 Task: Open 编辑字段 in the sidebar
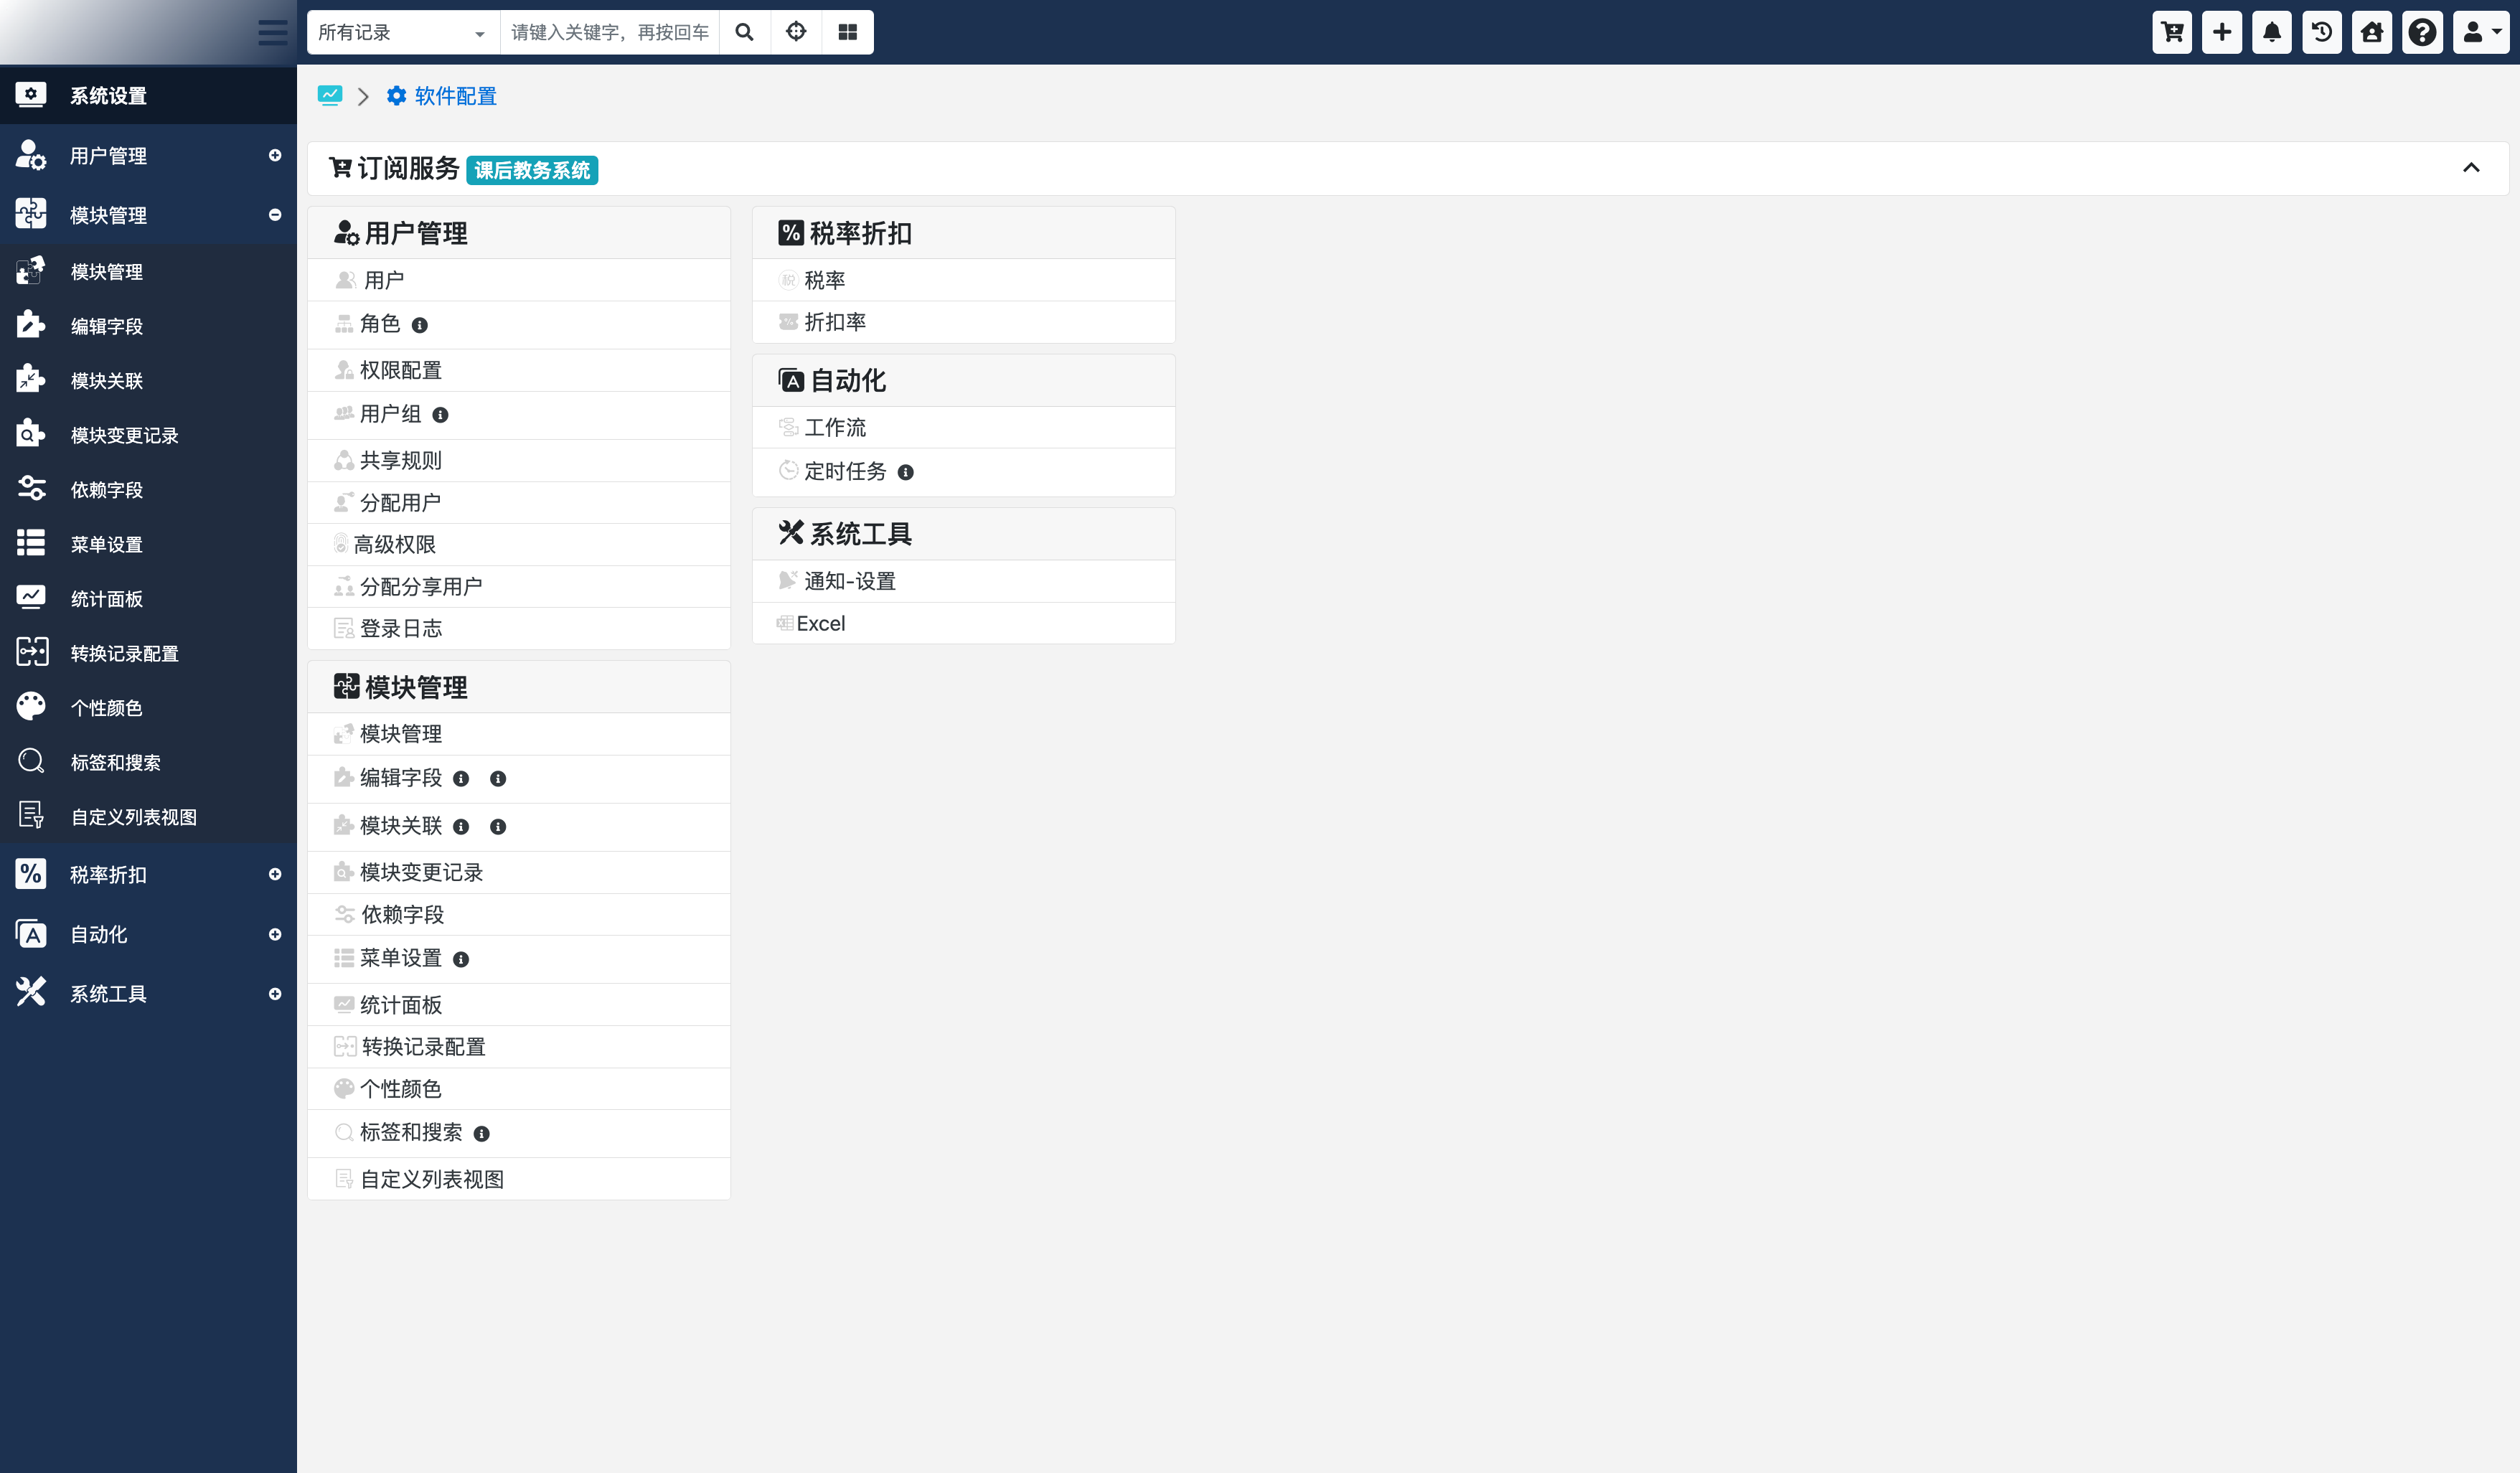click(x=148, y=326)
